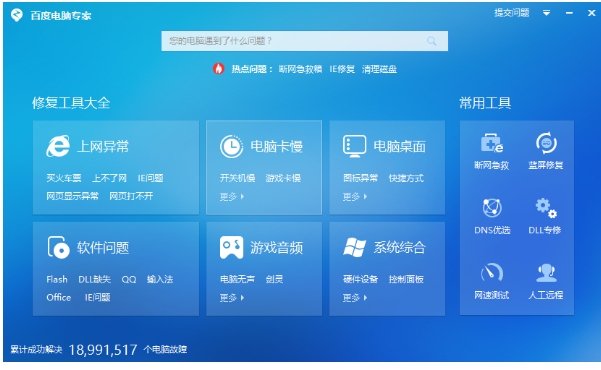Viewport: 601px width, 370px height.
Task: Select the 游戏卡慢 link
Action: (283, 178)
